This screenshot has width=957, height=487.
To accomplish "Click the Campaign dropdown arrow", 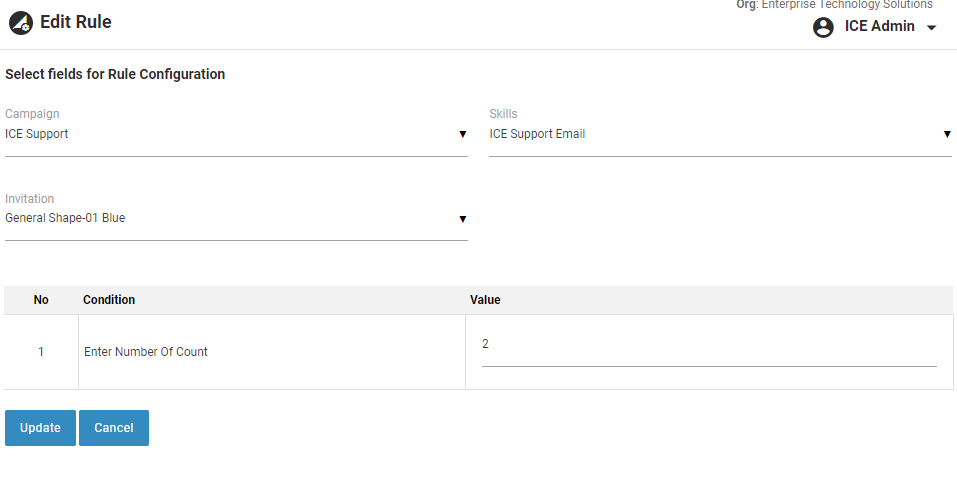I will point(462,134).
